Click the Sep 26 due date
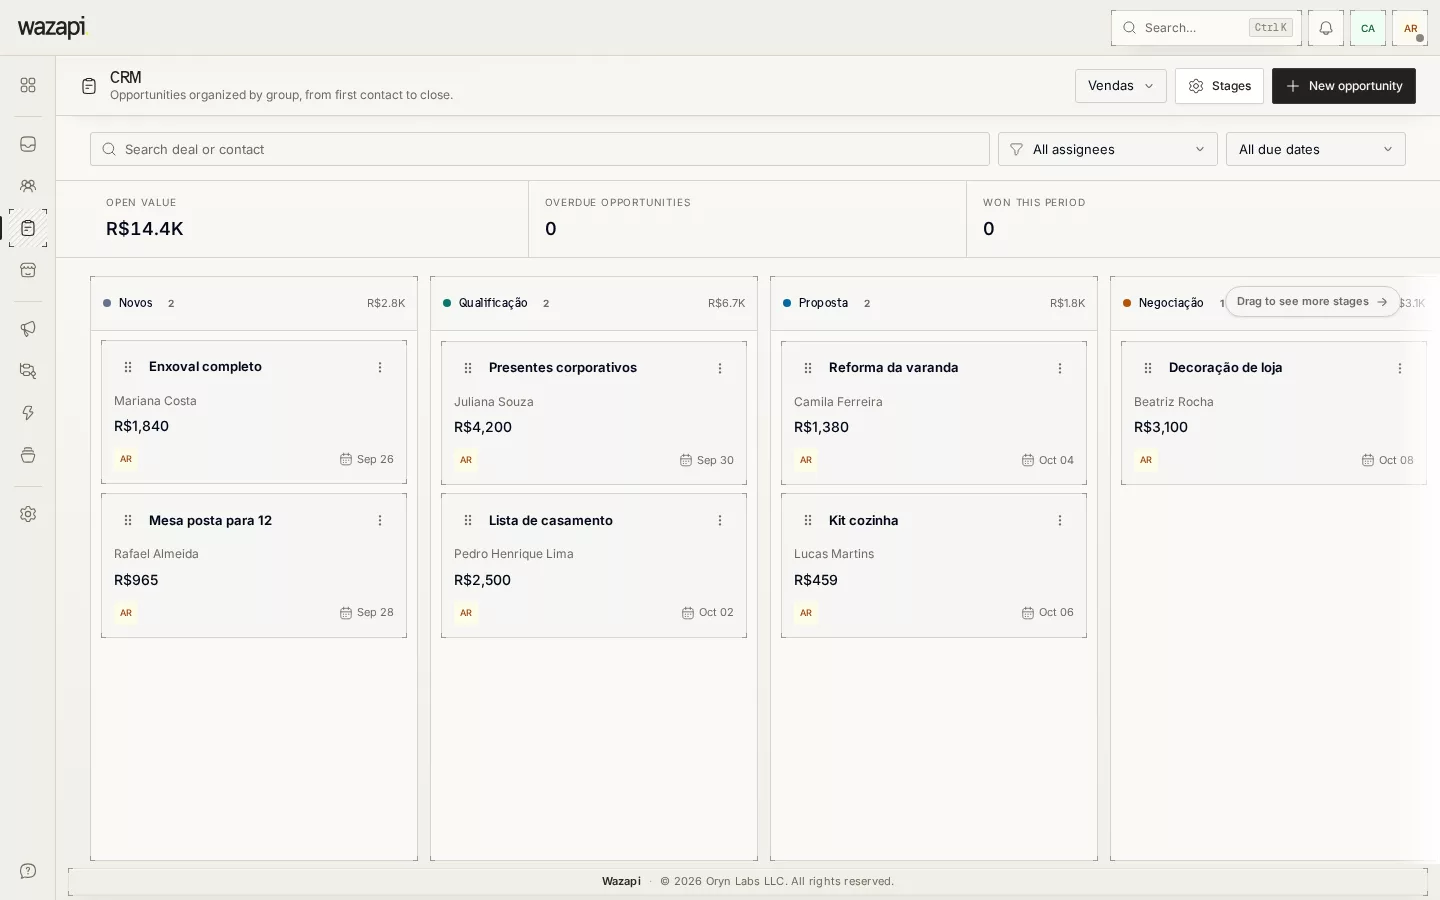The width and height of the screenshot is (1440, 900). [367, 459]
